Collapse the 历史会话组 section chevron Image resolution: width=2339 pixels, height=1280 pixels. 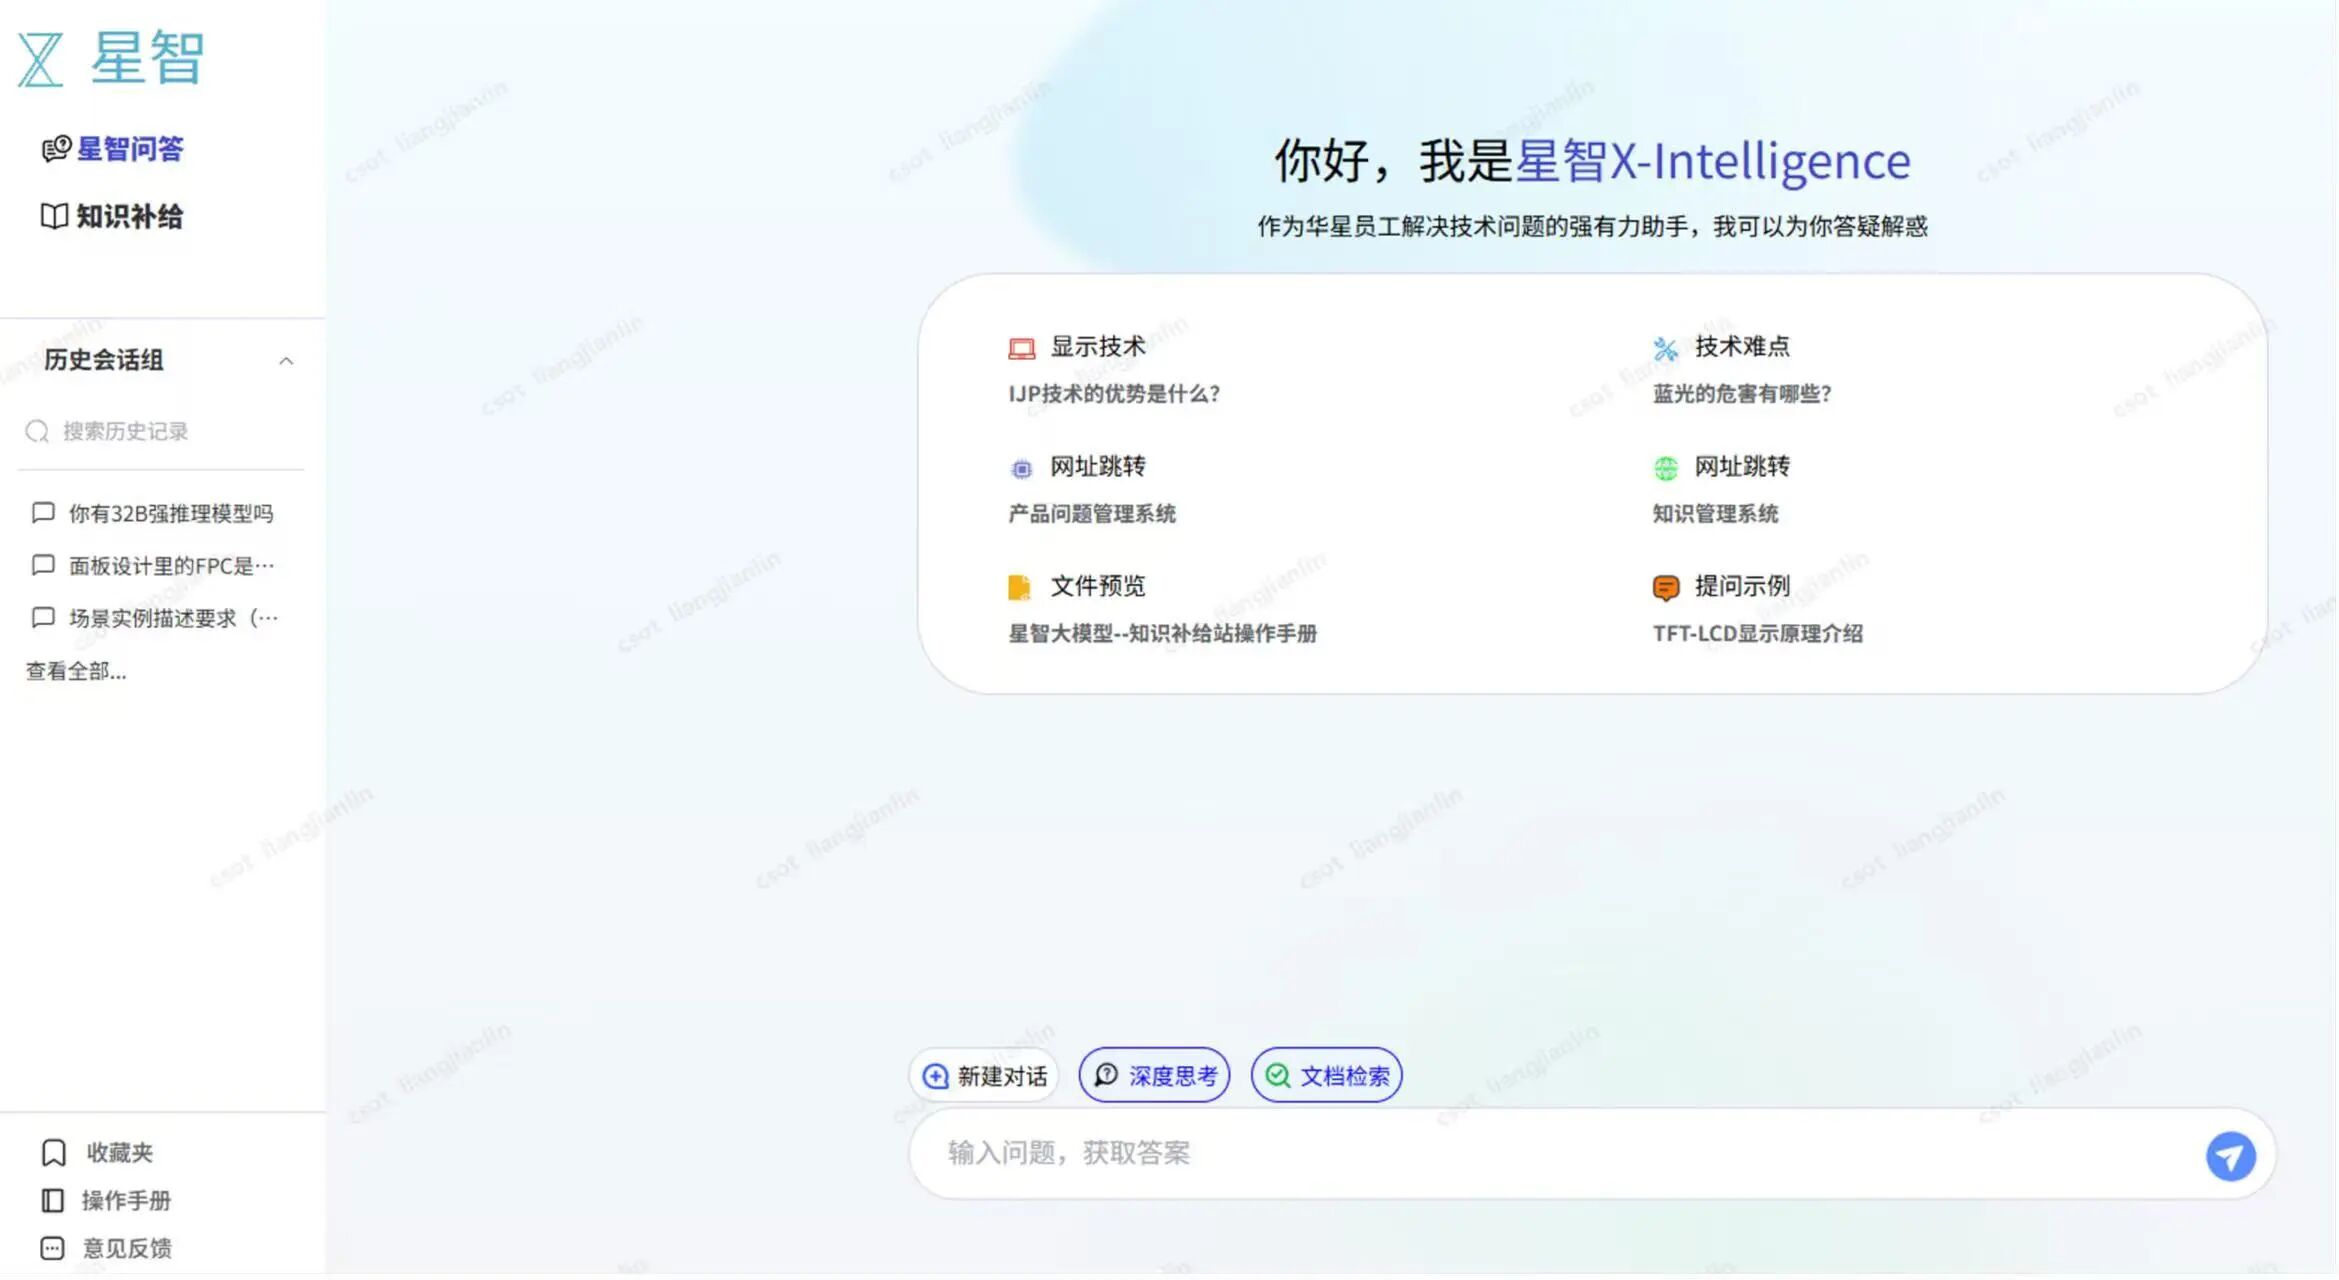coord(286,361)
